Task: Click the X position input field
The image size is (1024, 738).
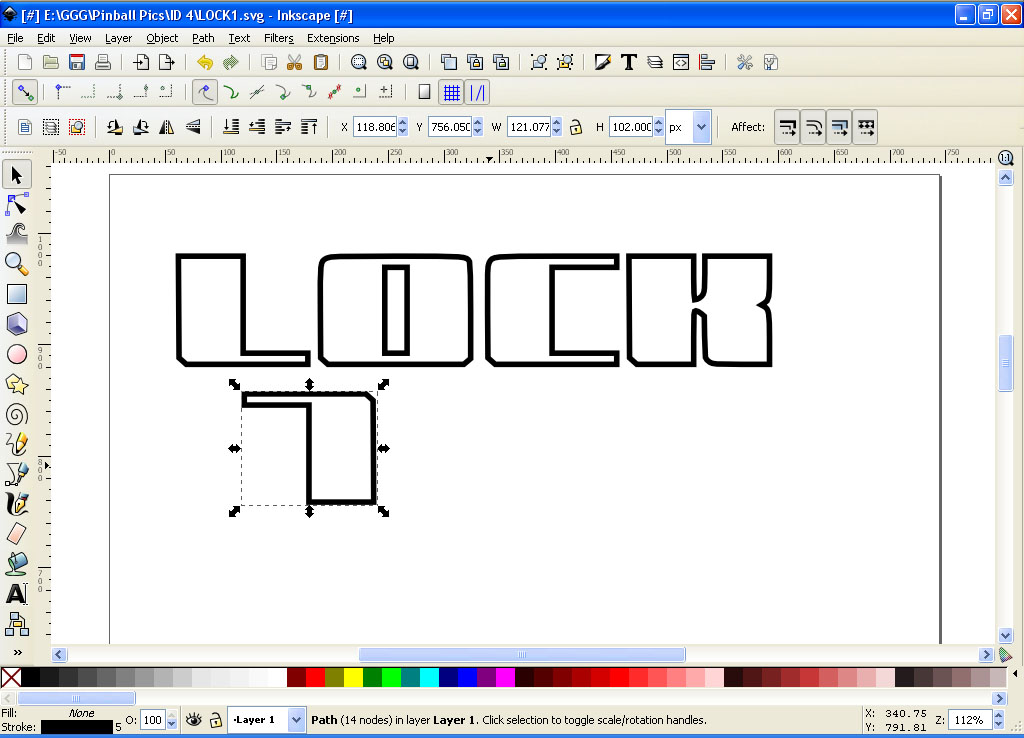Action: coord(375,127)
